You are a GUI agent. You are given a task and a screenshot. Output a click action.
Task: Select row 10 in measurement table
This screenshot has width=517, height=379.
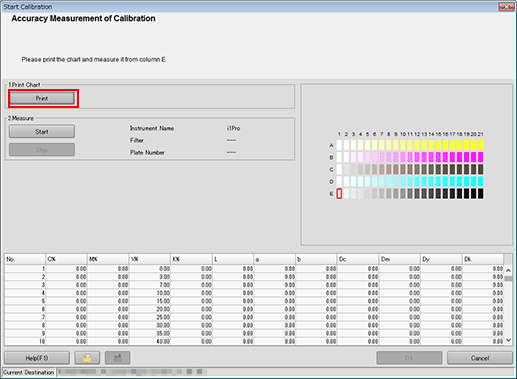pyautogui.click(x=254, y=341)
